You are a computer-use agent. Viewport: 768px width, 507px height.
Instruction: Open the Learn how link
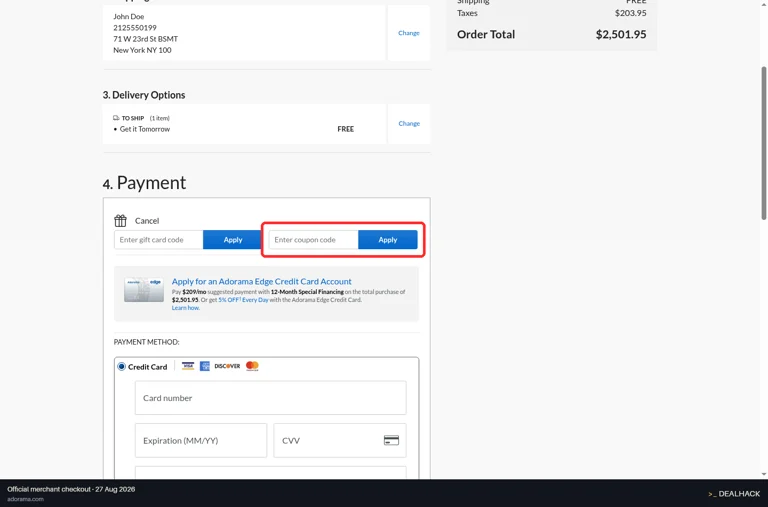186,308
